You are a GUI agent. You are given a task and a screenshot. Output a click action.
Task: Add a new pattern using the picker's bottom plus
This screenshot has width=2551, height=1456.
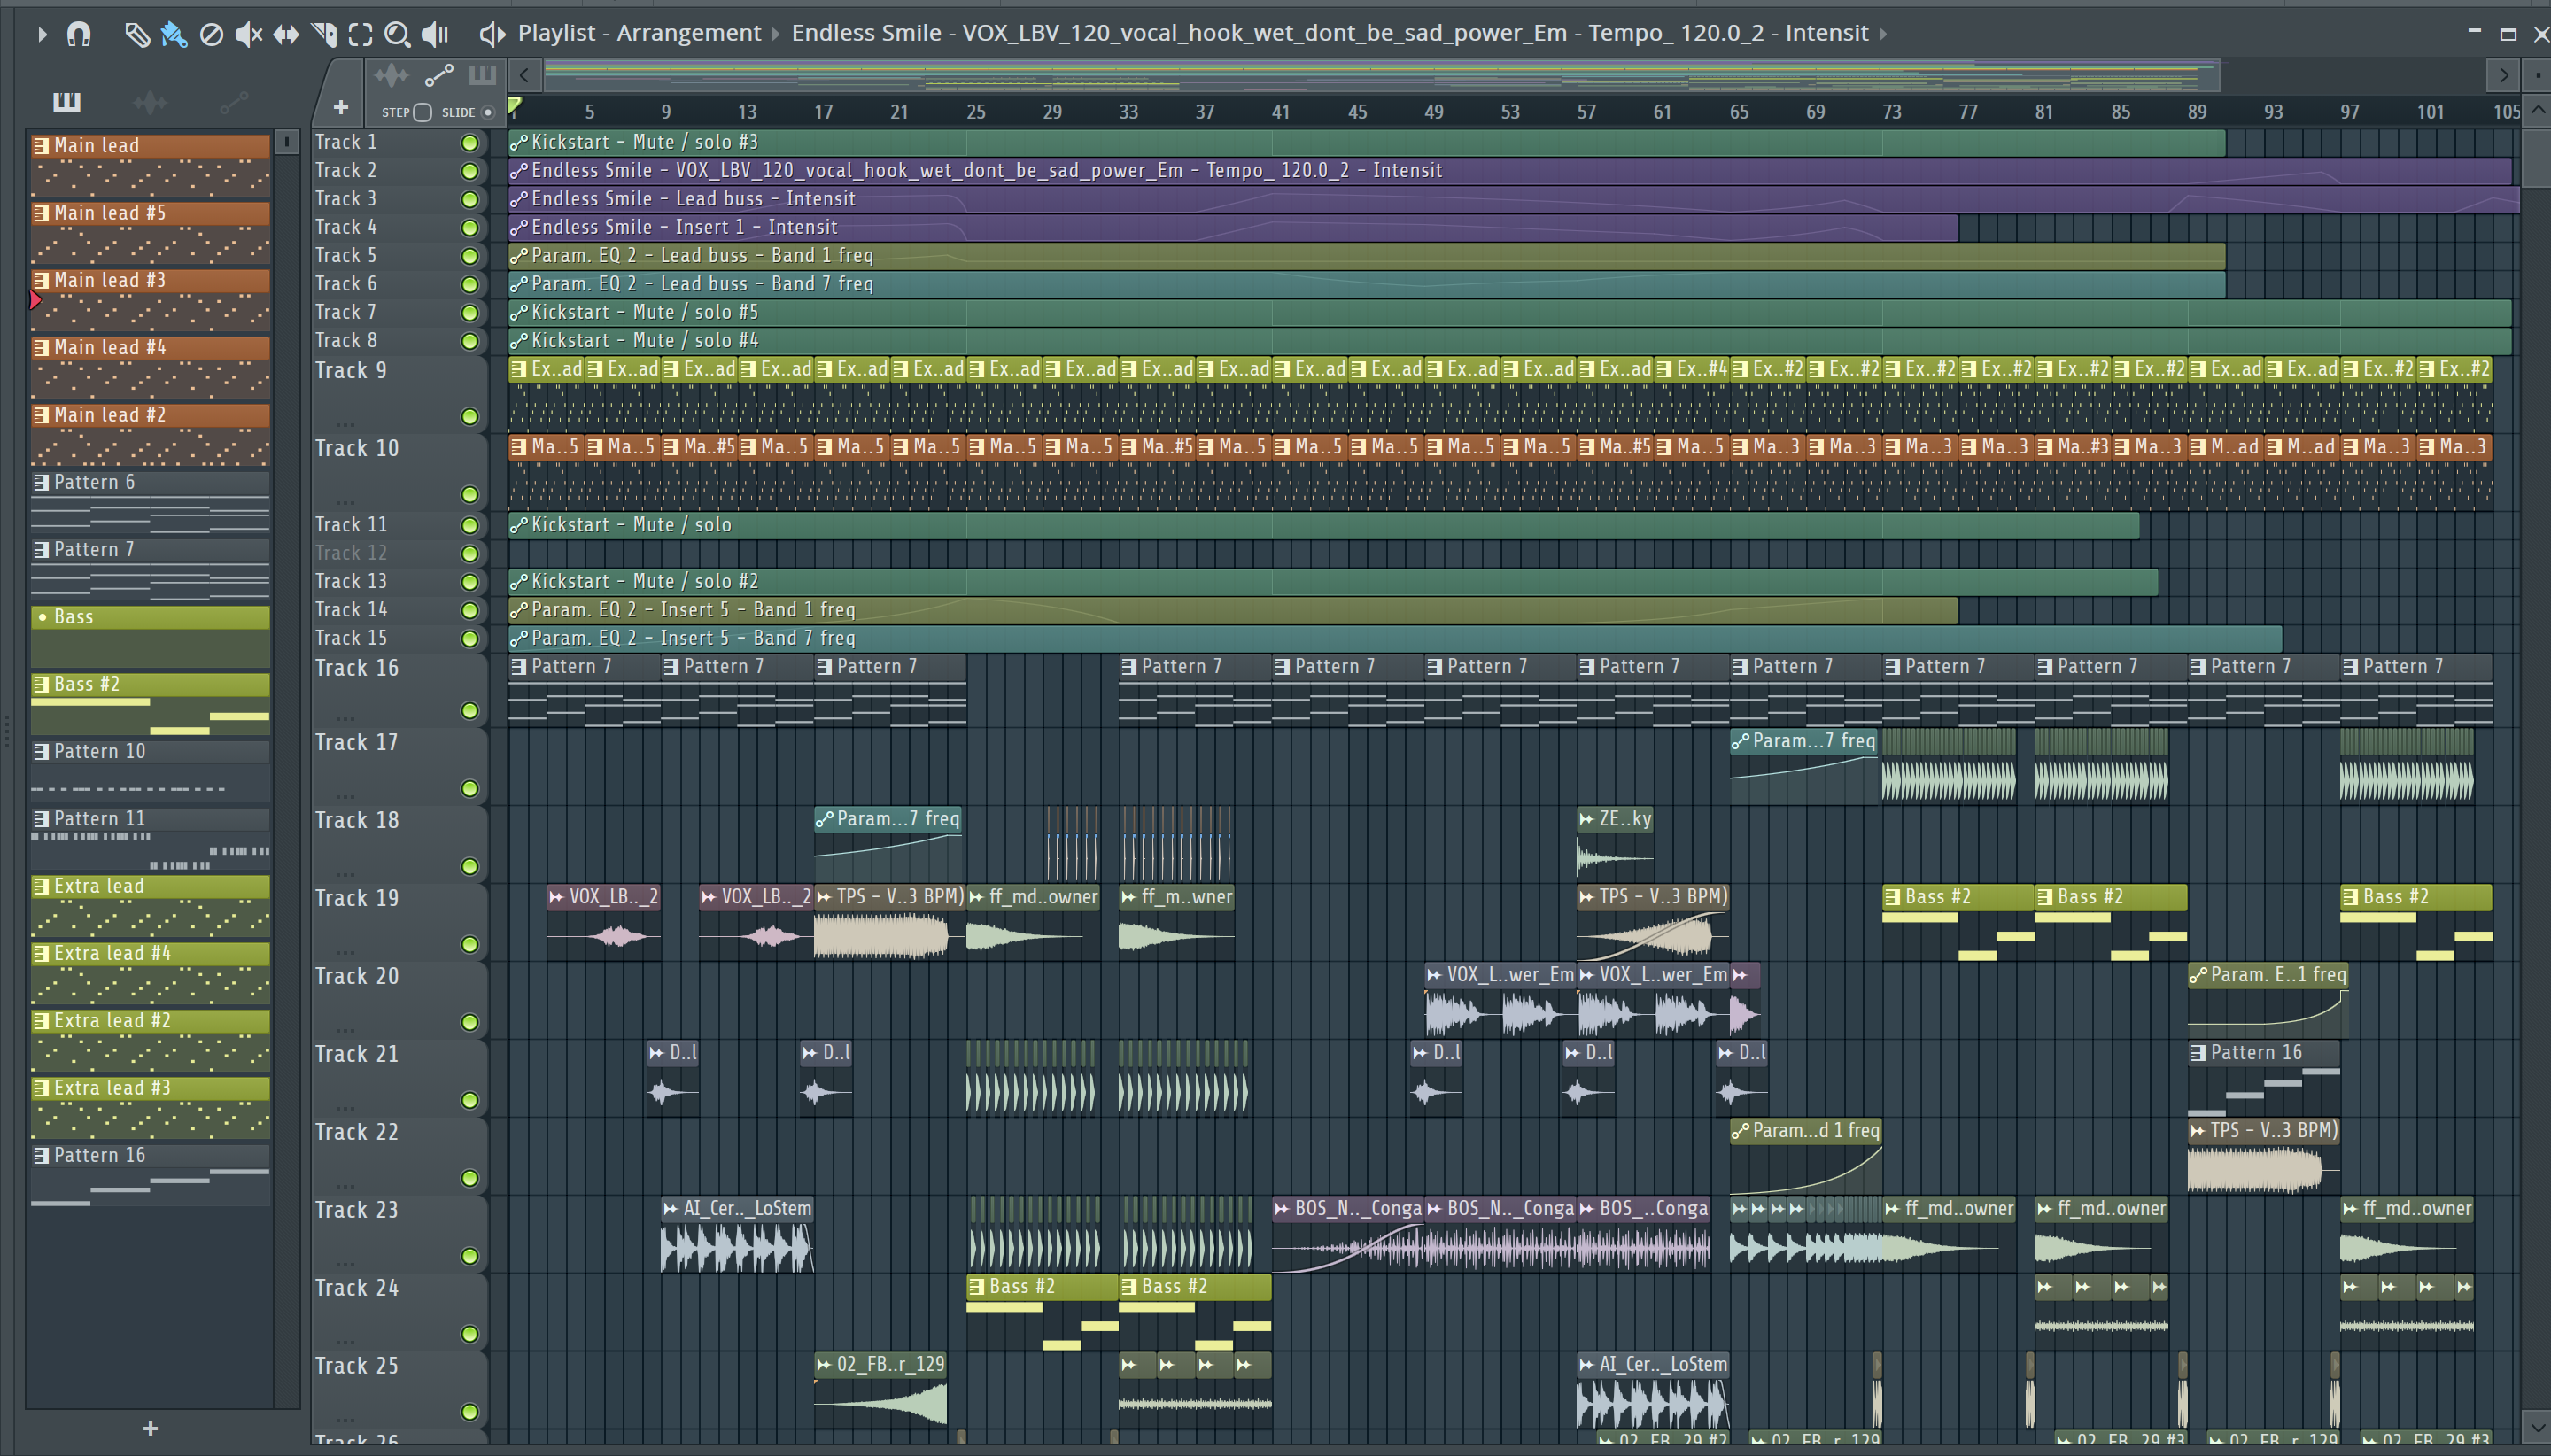pyautogui.click(x=150, y=1428)
